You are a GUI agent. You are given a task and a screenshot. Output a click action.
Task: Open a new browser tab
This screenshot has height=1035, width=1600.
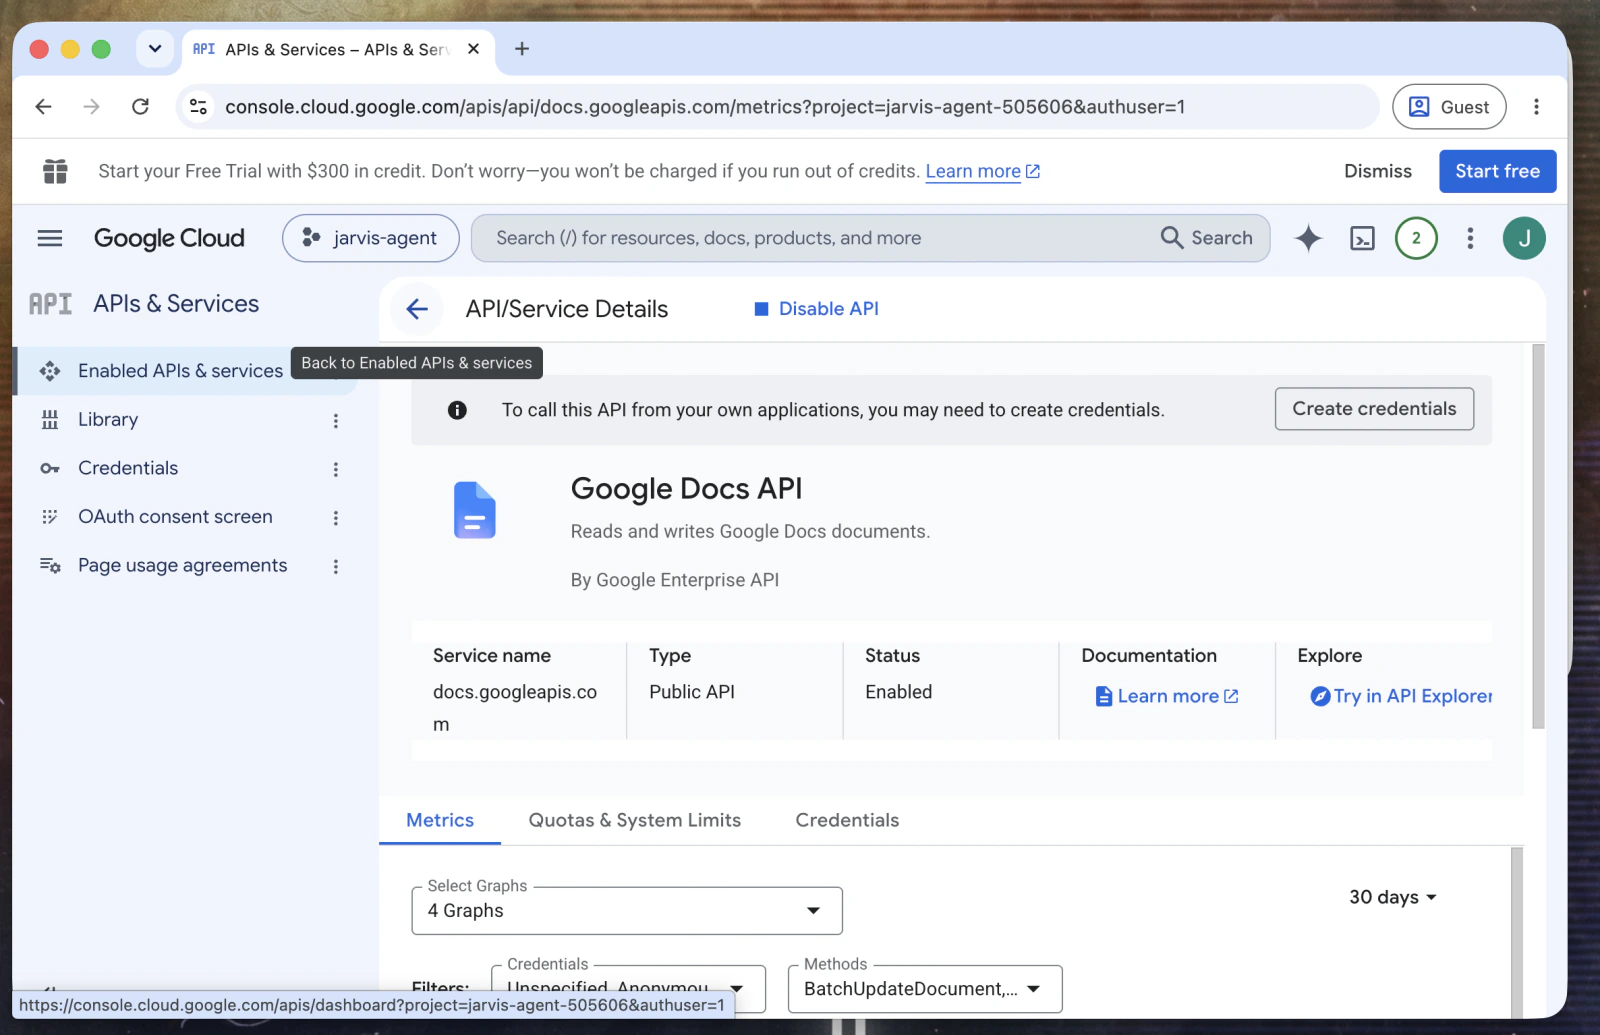522,49
